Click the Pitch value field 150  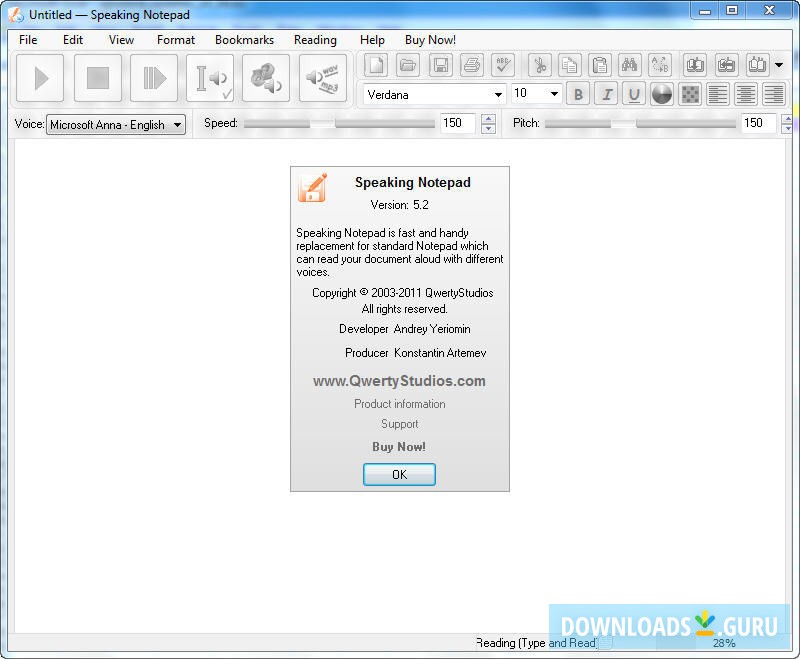tap(759, 123)
